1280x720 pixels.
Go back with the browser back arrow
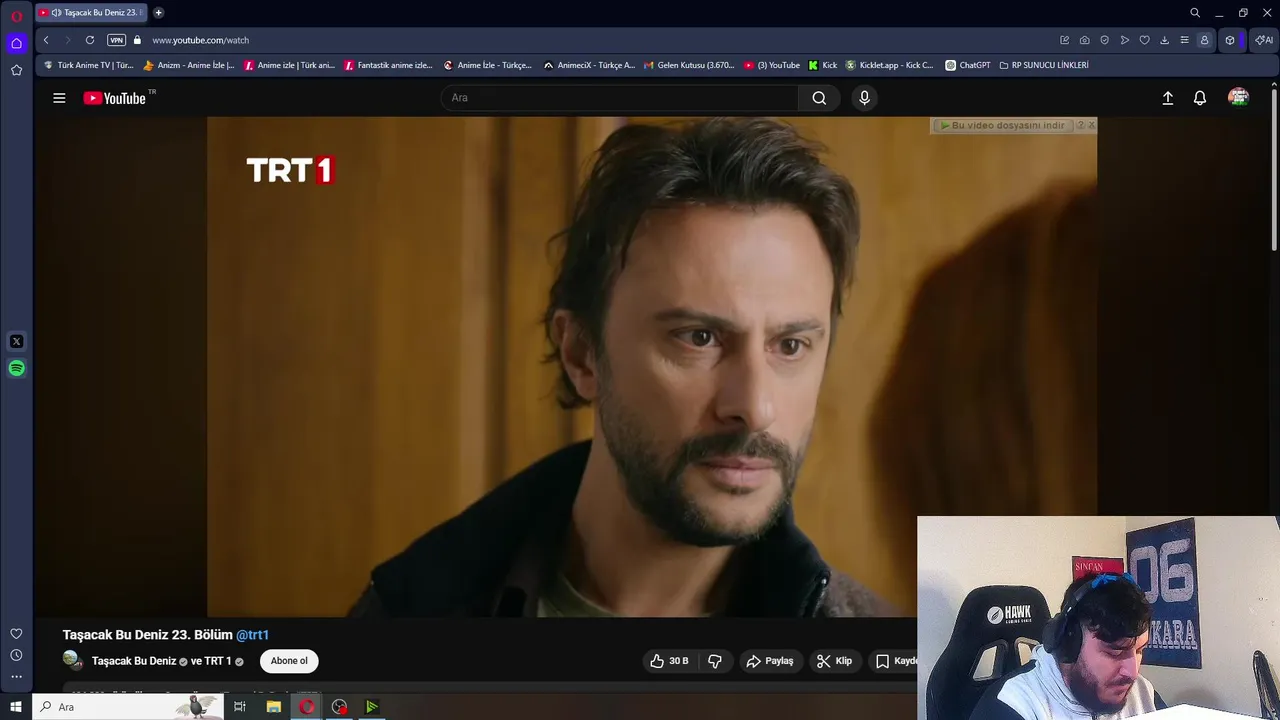click(46, 40)
